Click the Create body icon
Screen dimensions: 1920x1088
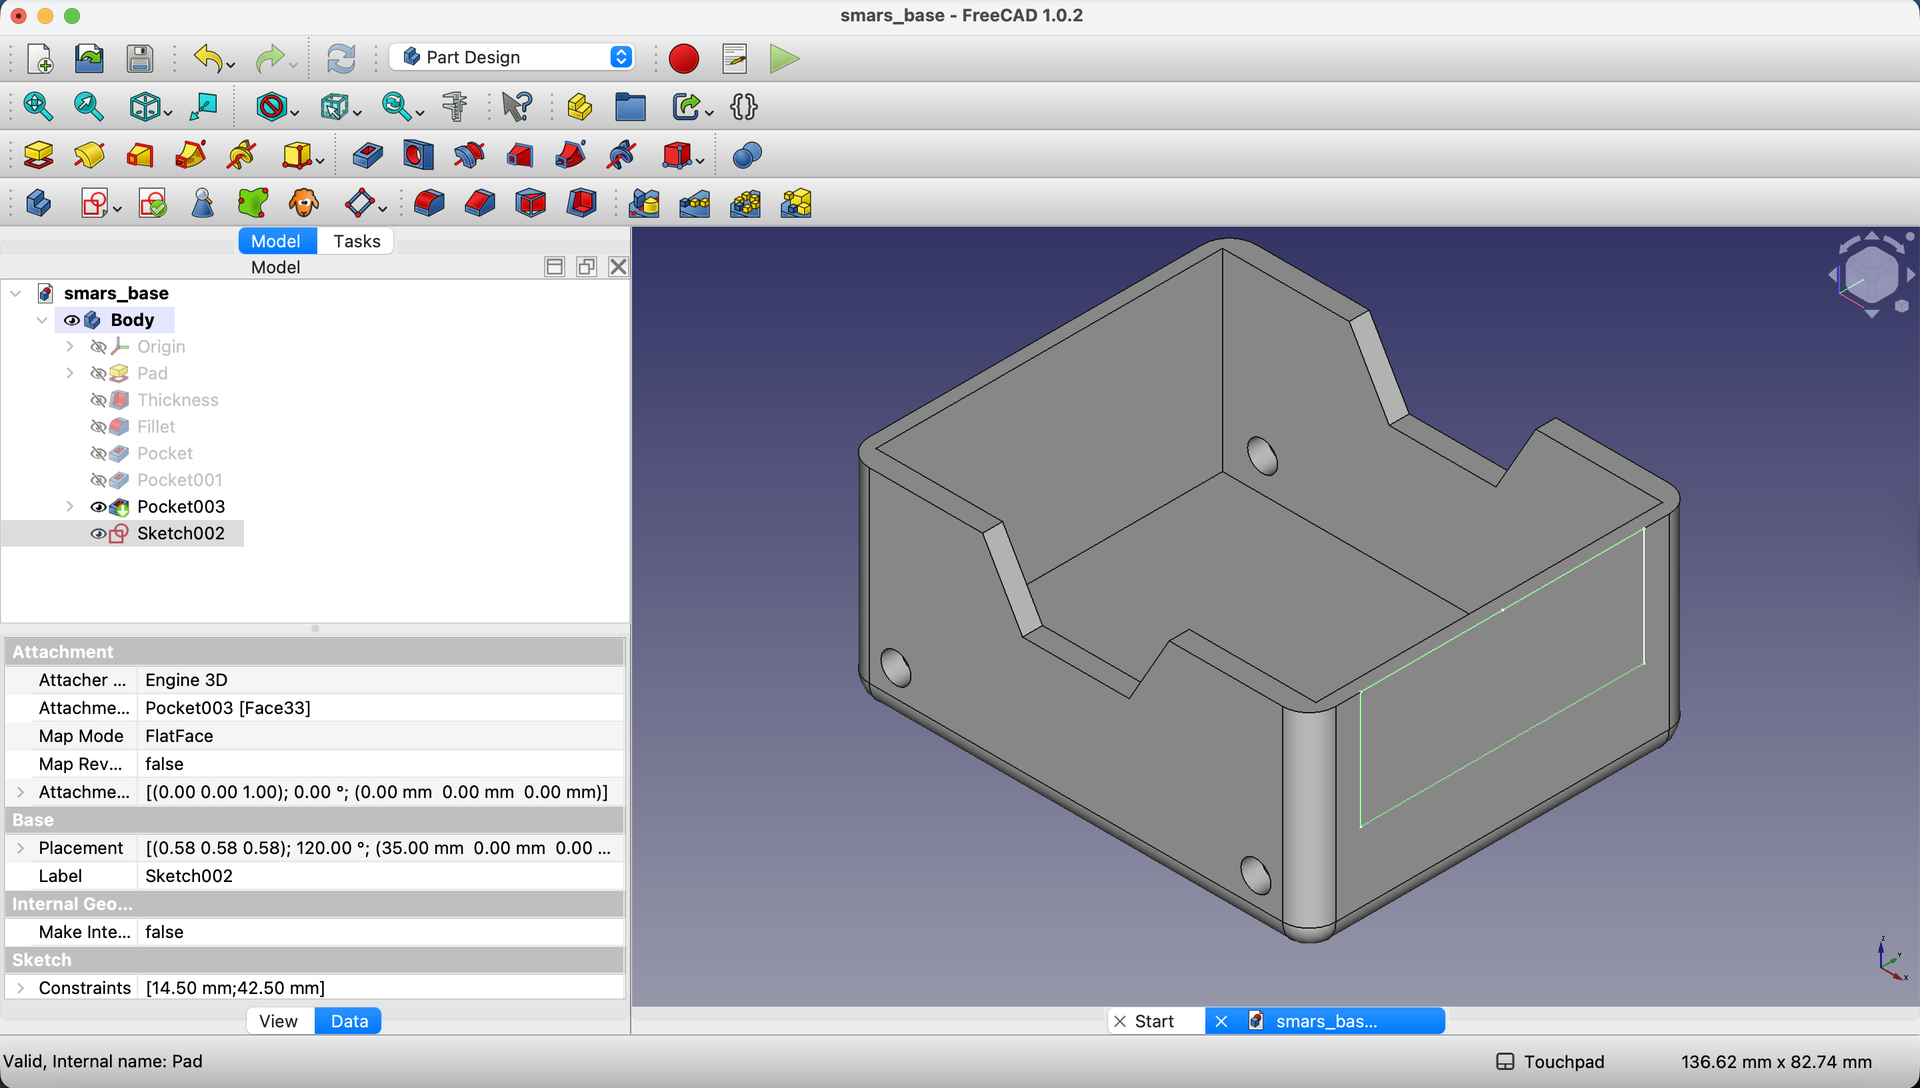[38, 203]
